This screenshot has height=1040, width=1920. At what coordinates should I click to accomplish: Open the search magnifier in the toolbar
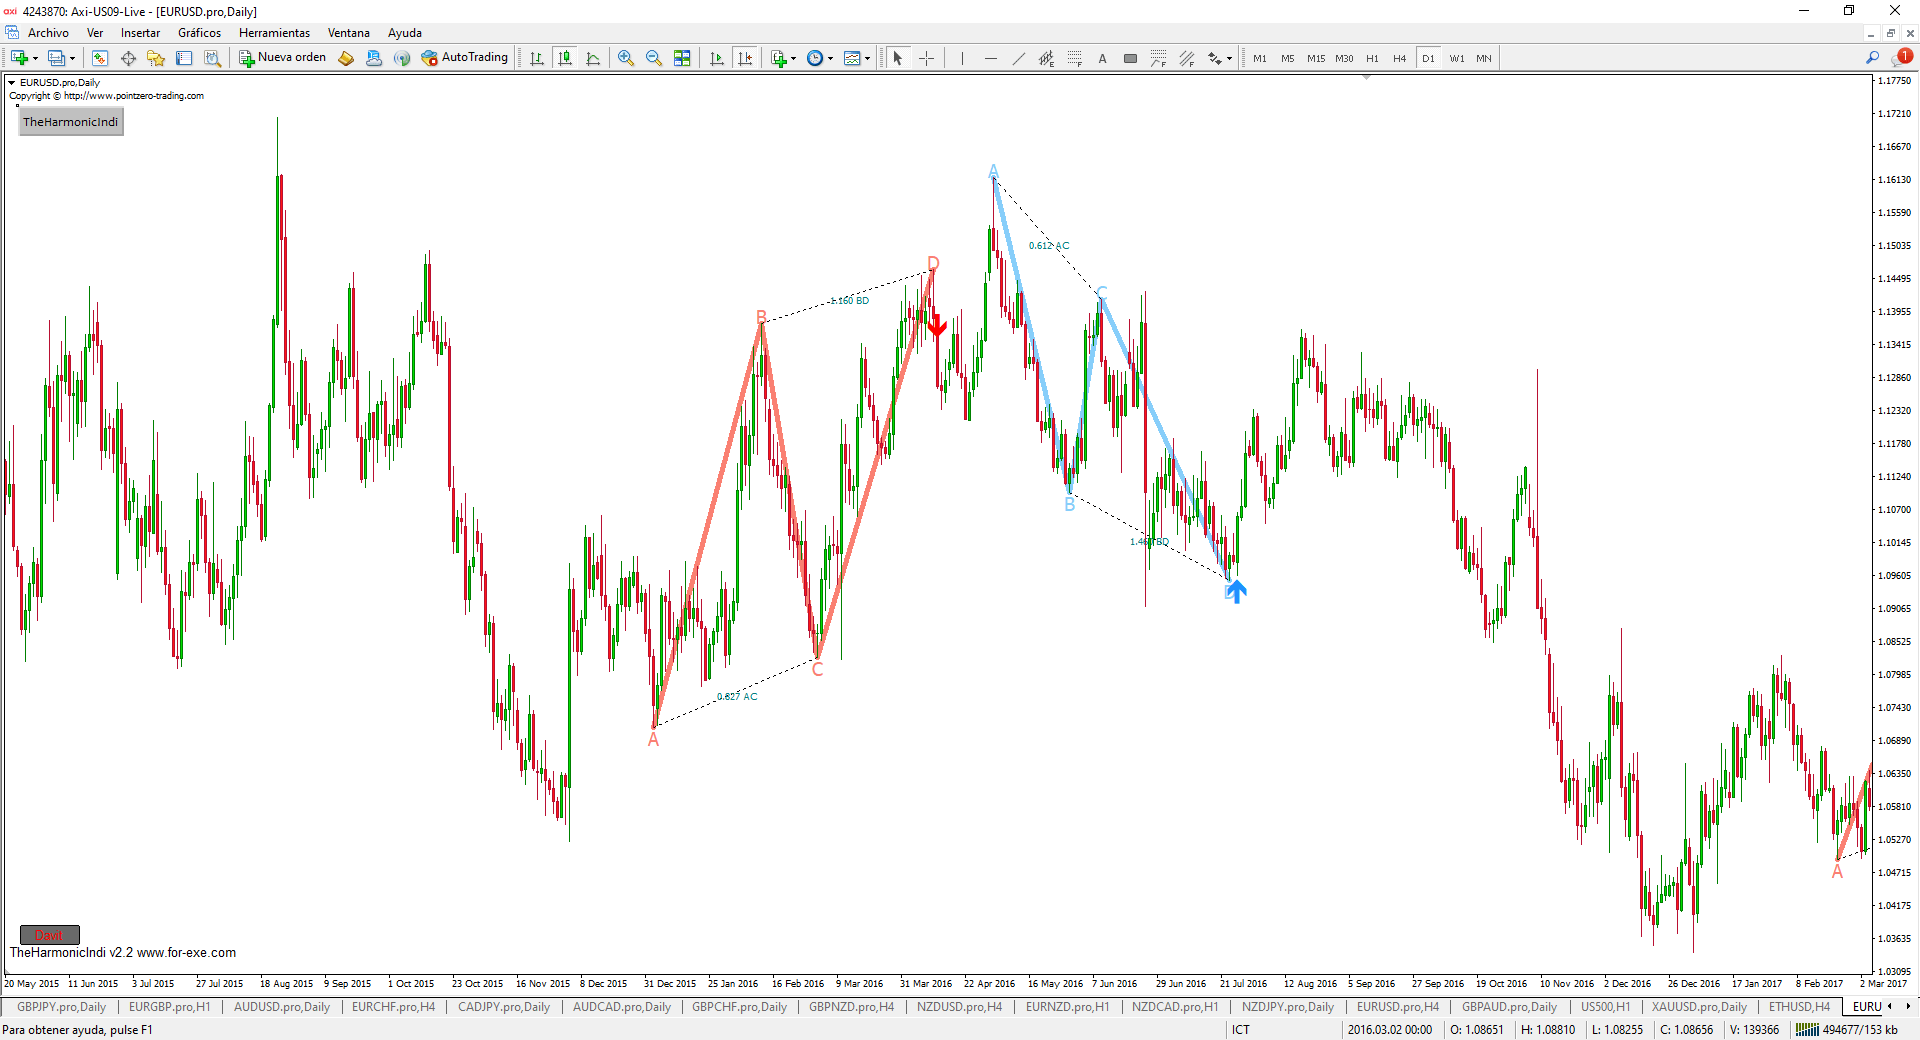click(1872, 58)
